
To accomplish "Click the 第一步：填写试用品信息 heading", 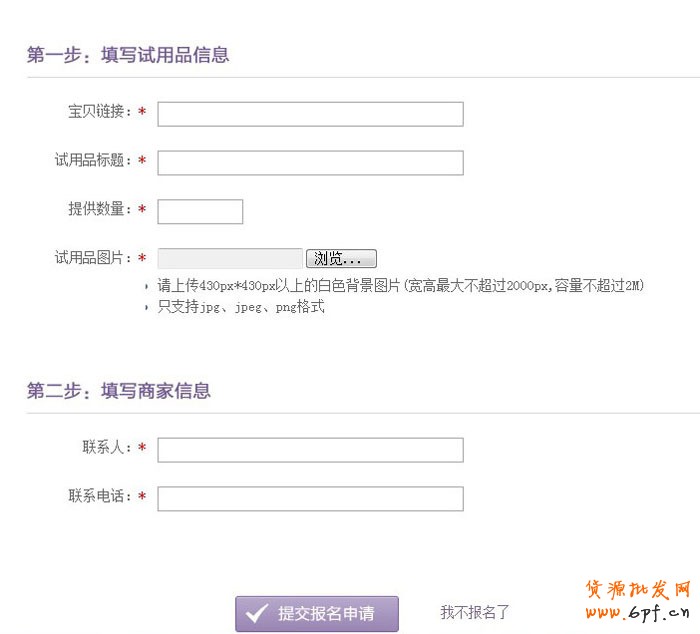I will coord(128,55).
